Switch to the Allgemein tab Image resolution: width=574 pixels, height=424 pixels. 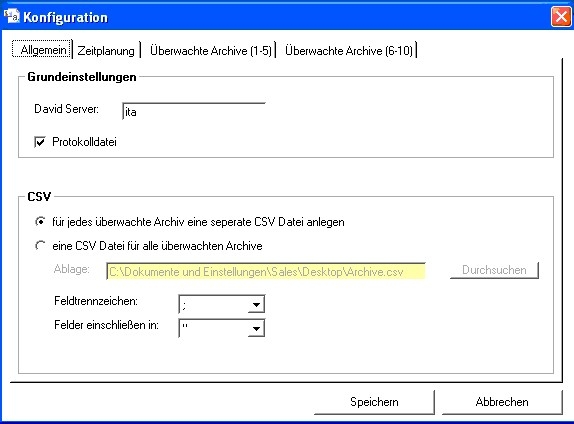[x=42, y=49]
